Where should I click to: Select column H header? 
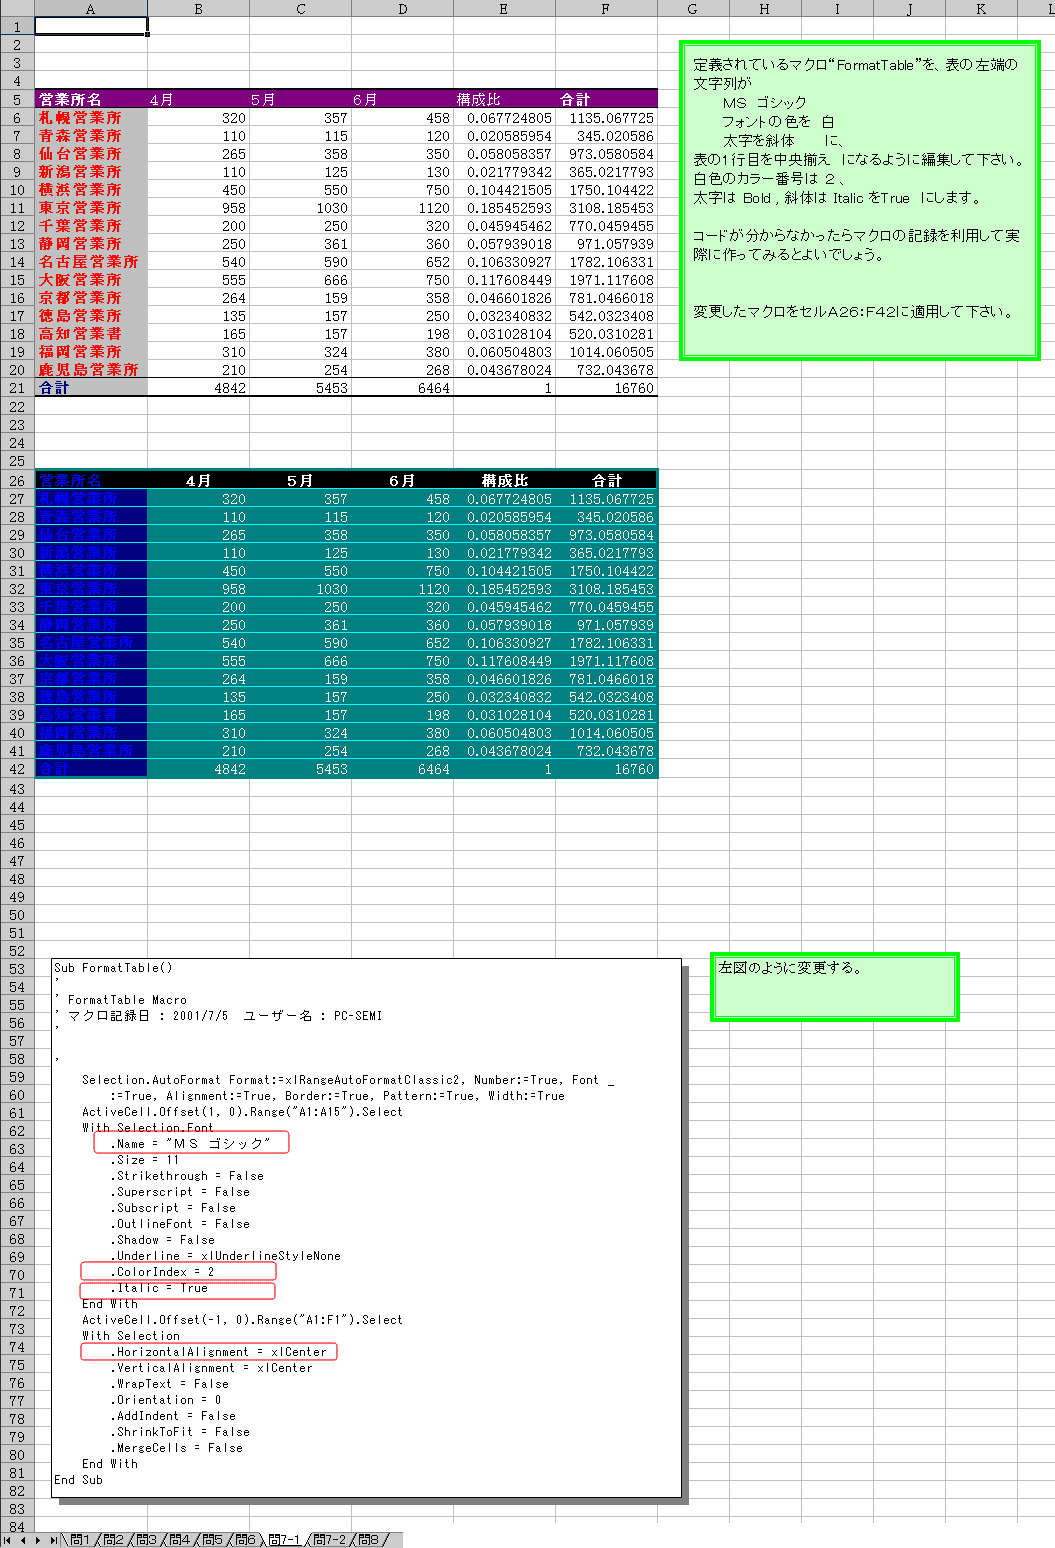click(765, 9)
